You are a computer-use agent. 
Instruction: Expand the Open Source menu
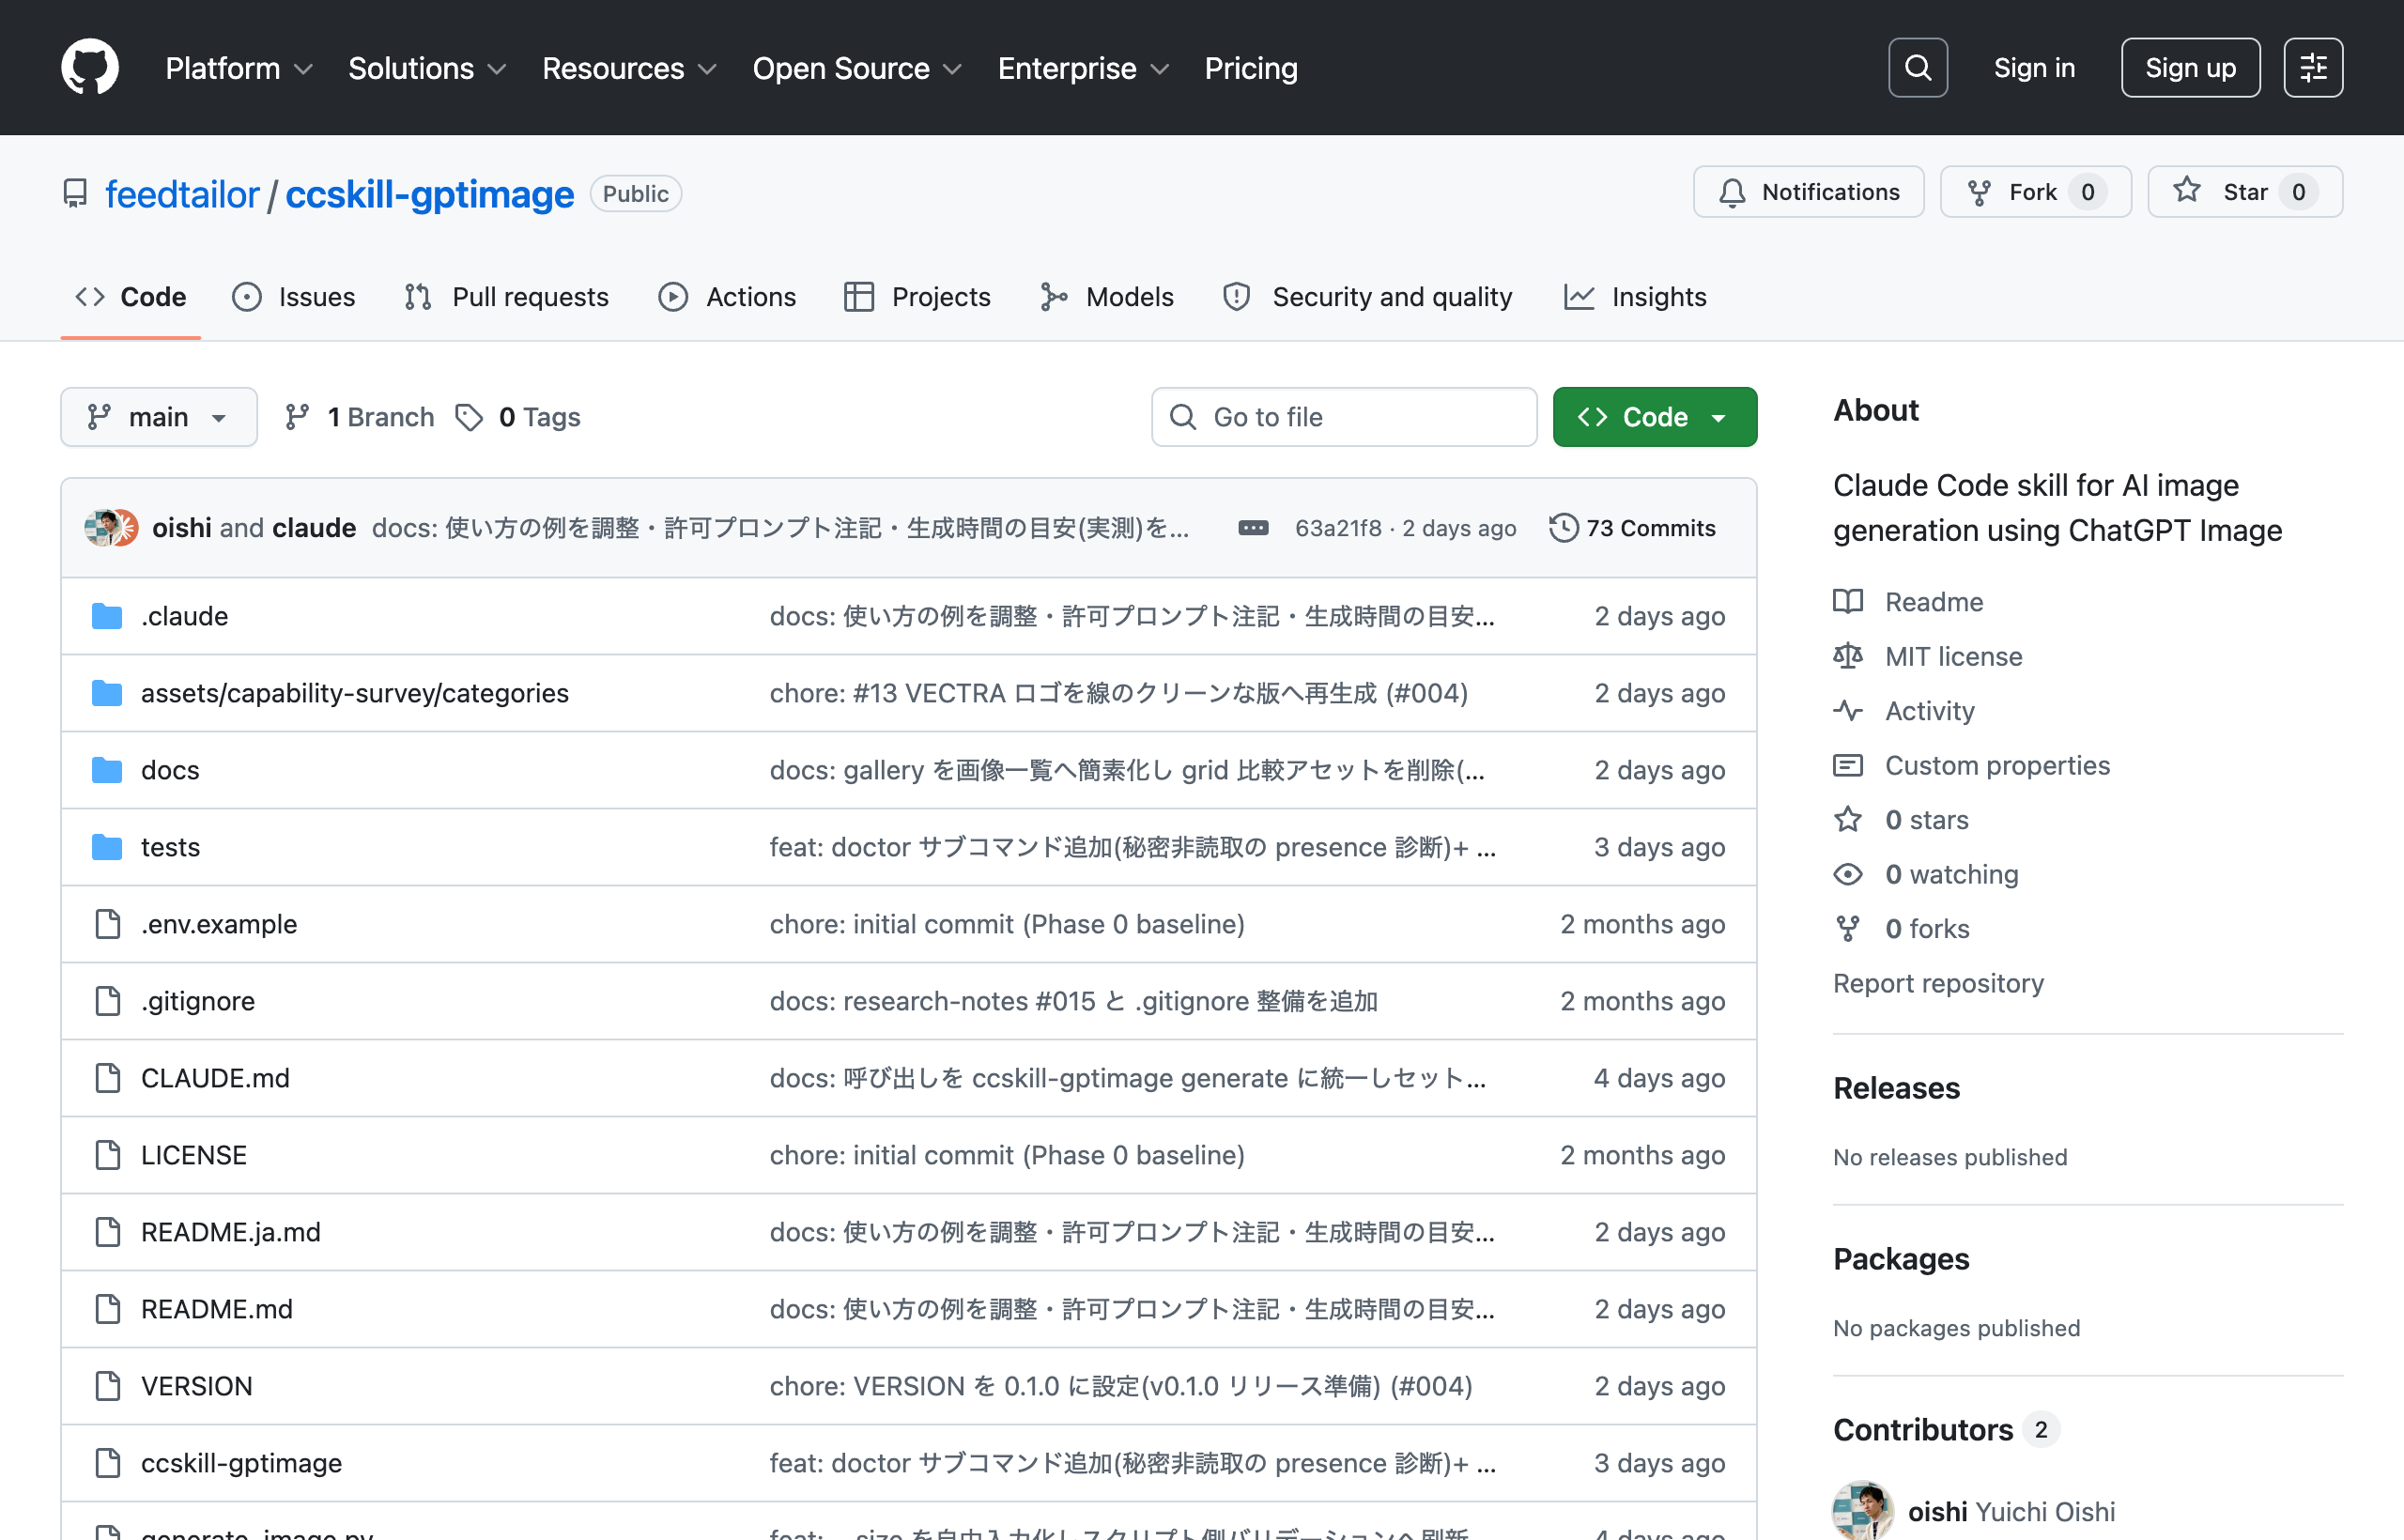point(857,68)
